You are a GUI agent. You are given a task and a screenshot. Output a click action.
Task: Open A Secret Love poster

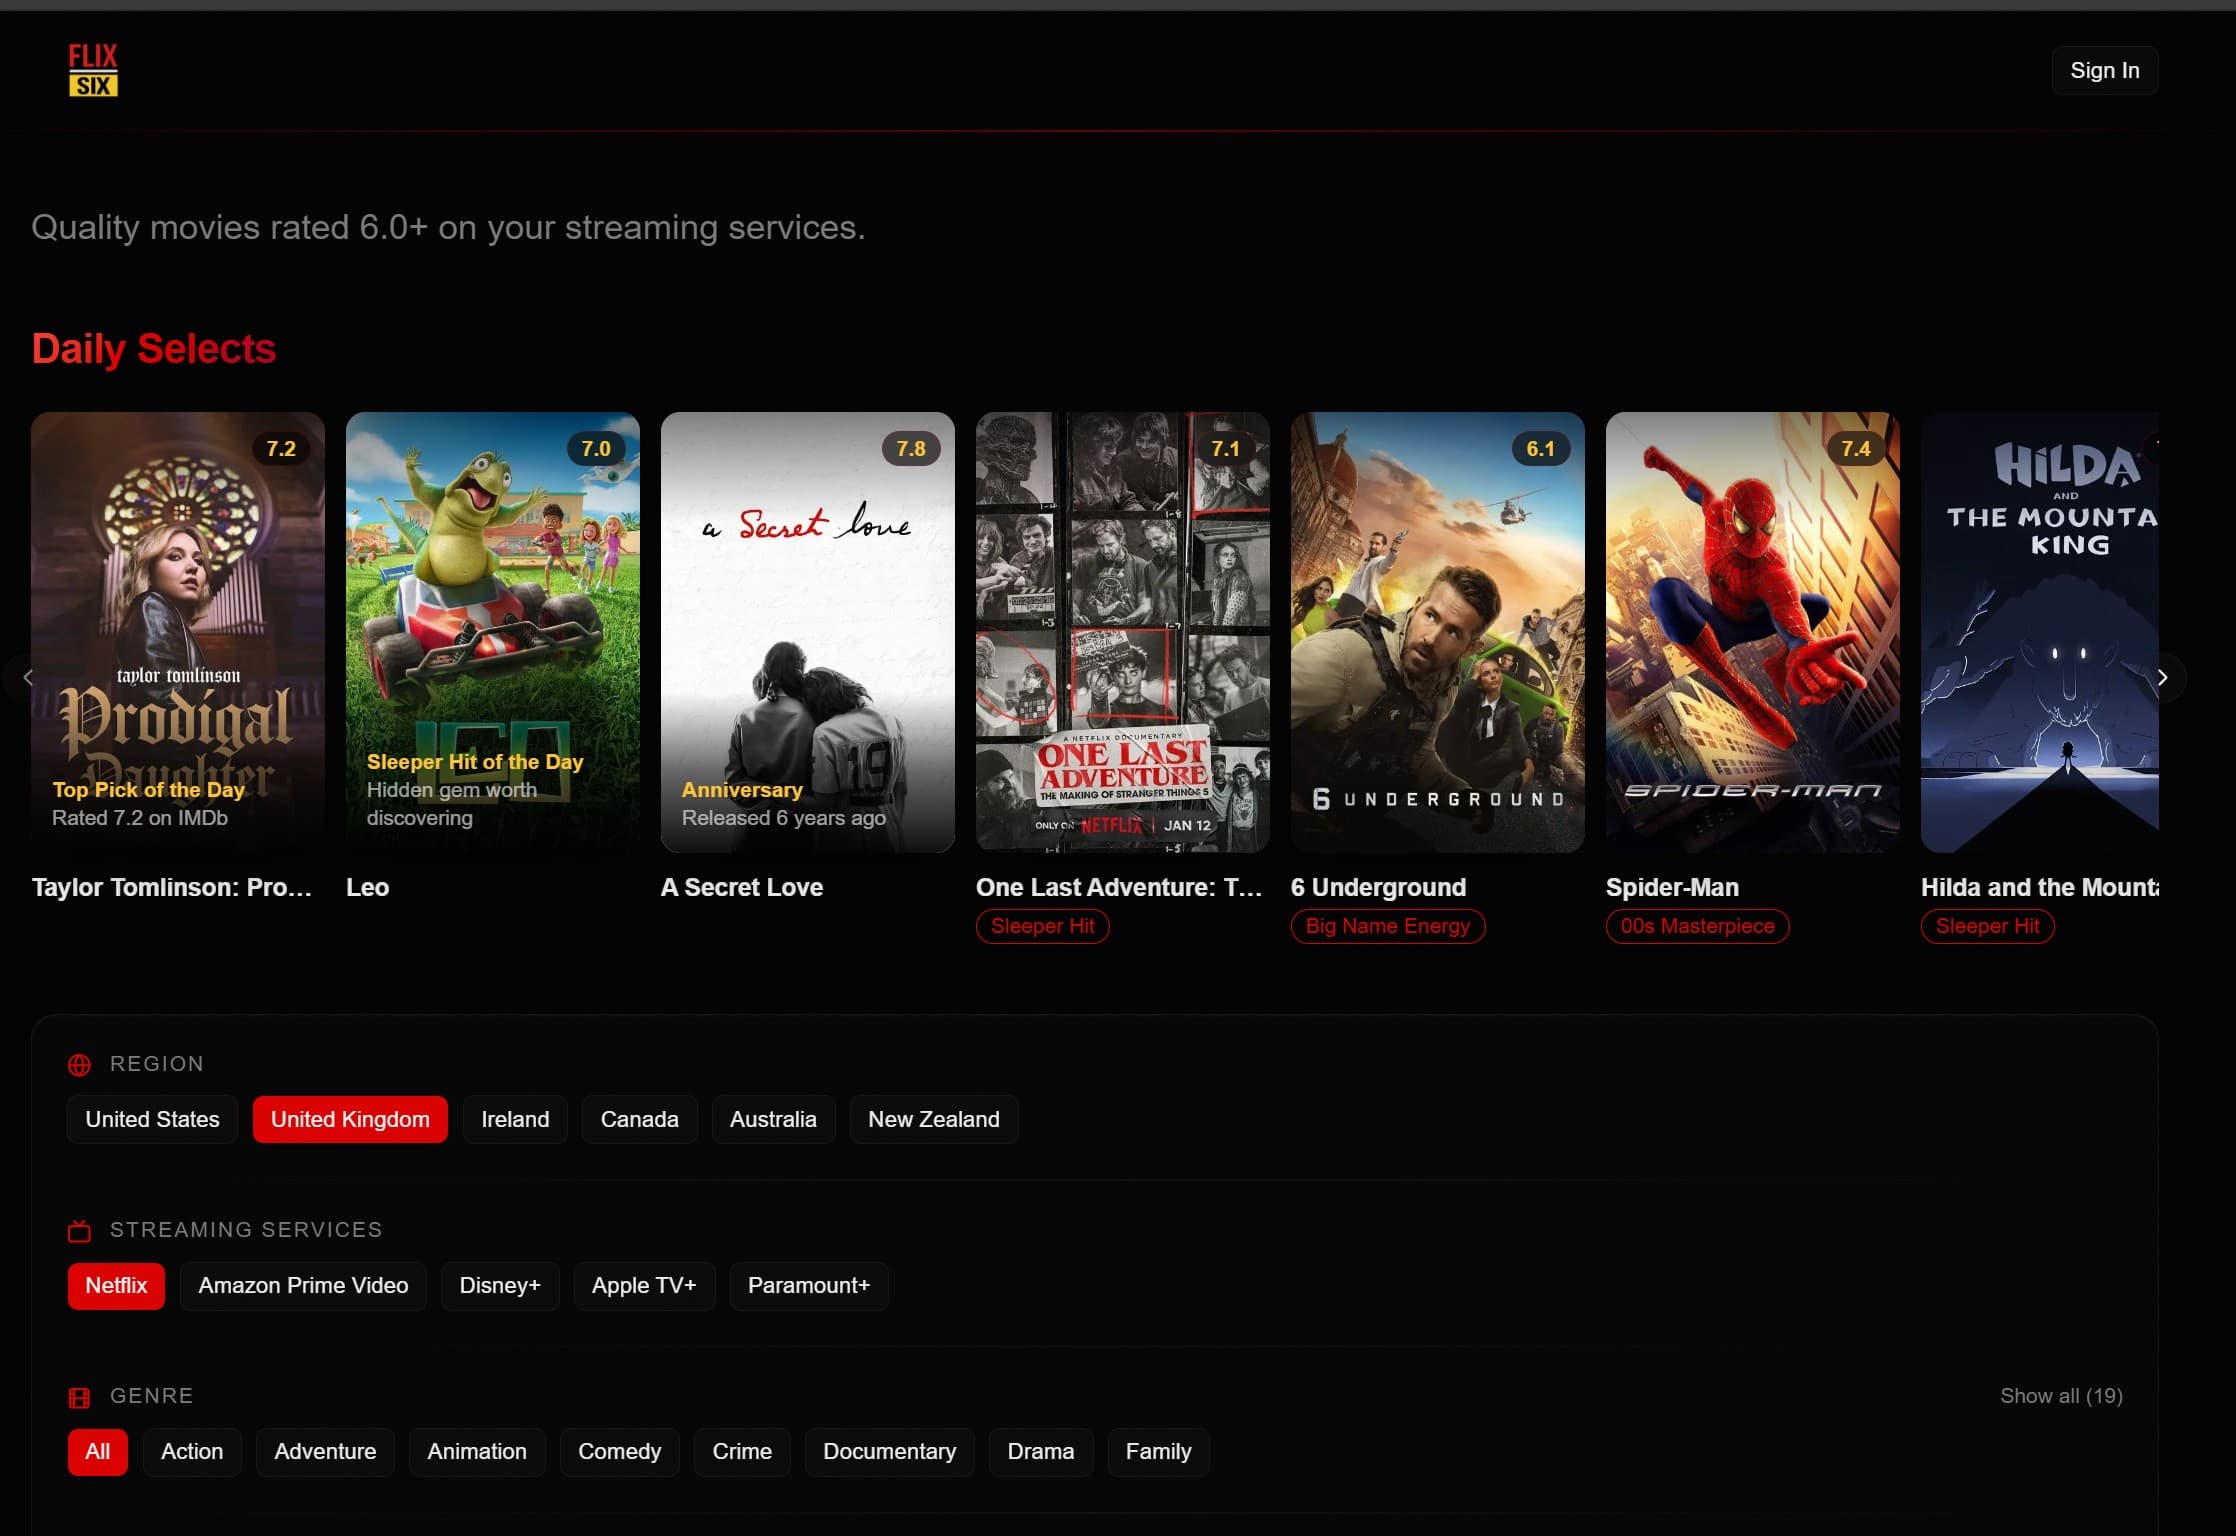click(808, 632)
